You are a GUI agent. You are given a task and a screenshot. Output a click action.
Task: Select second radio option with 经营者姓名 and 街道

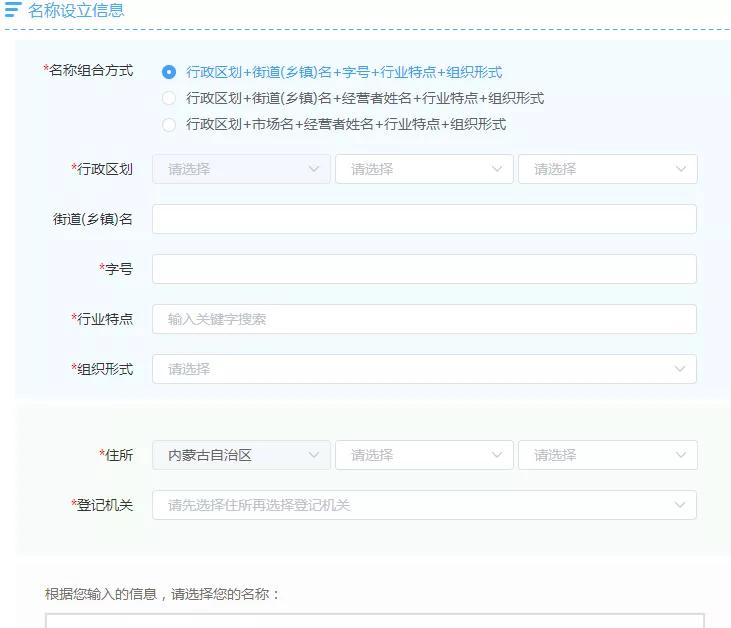[x=169, y=98]
